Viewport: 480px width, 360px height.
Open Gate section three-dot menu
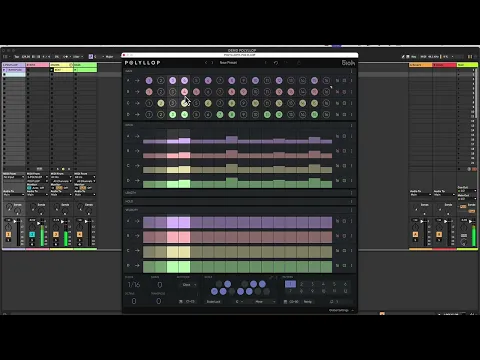click(351, 71)
